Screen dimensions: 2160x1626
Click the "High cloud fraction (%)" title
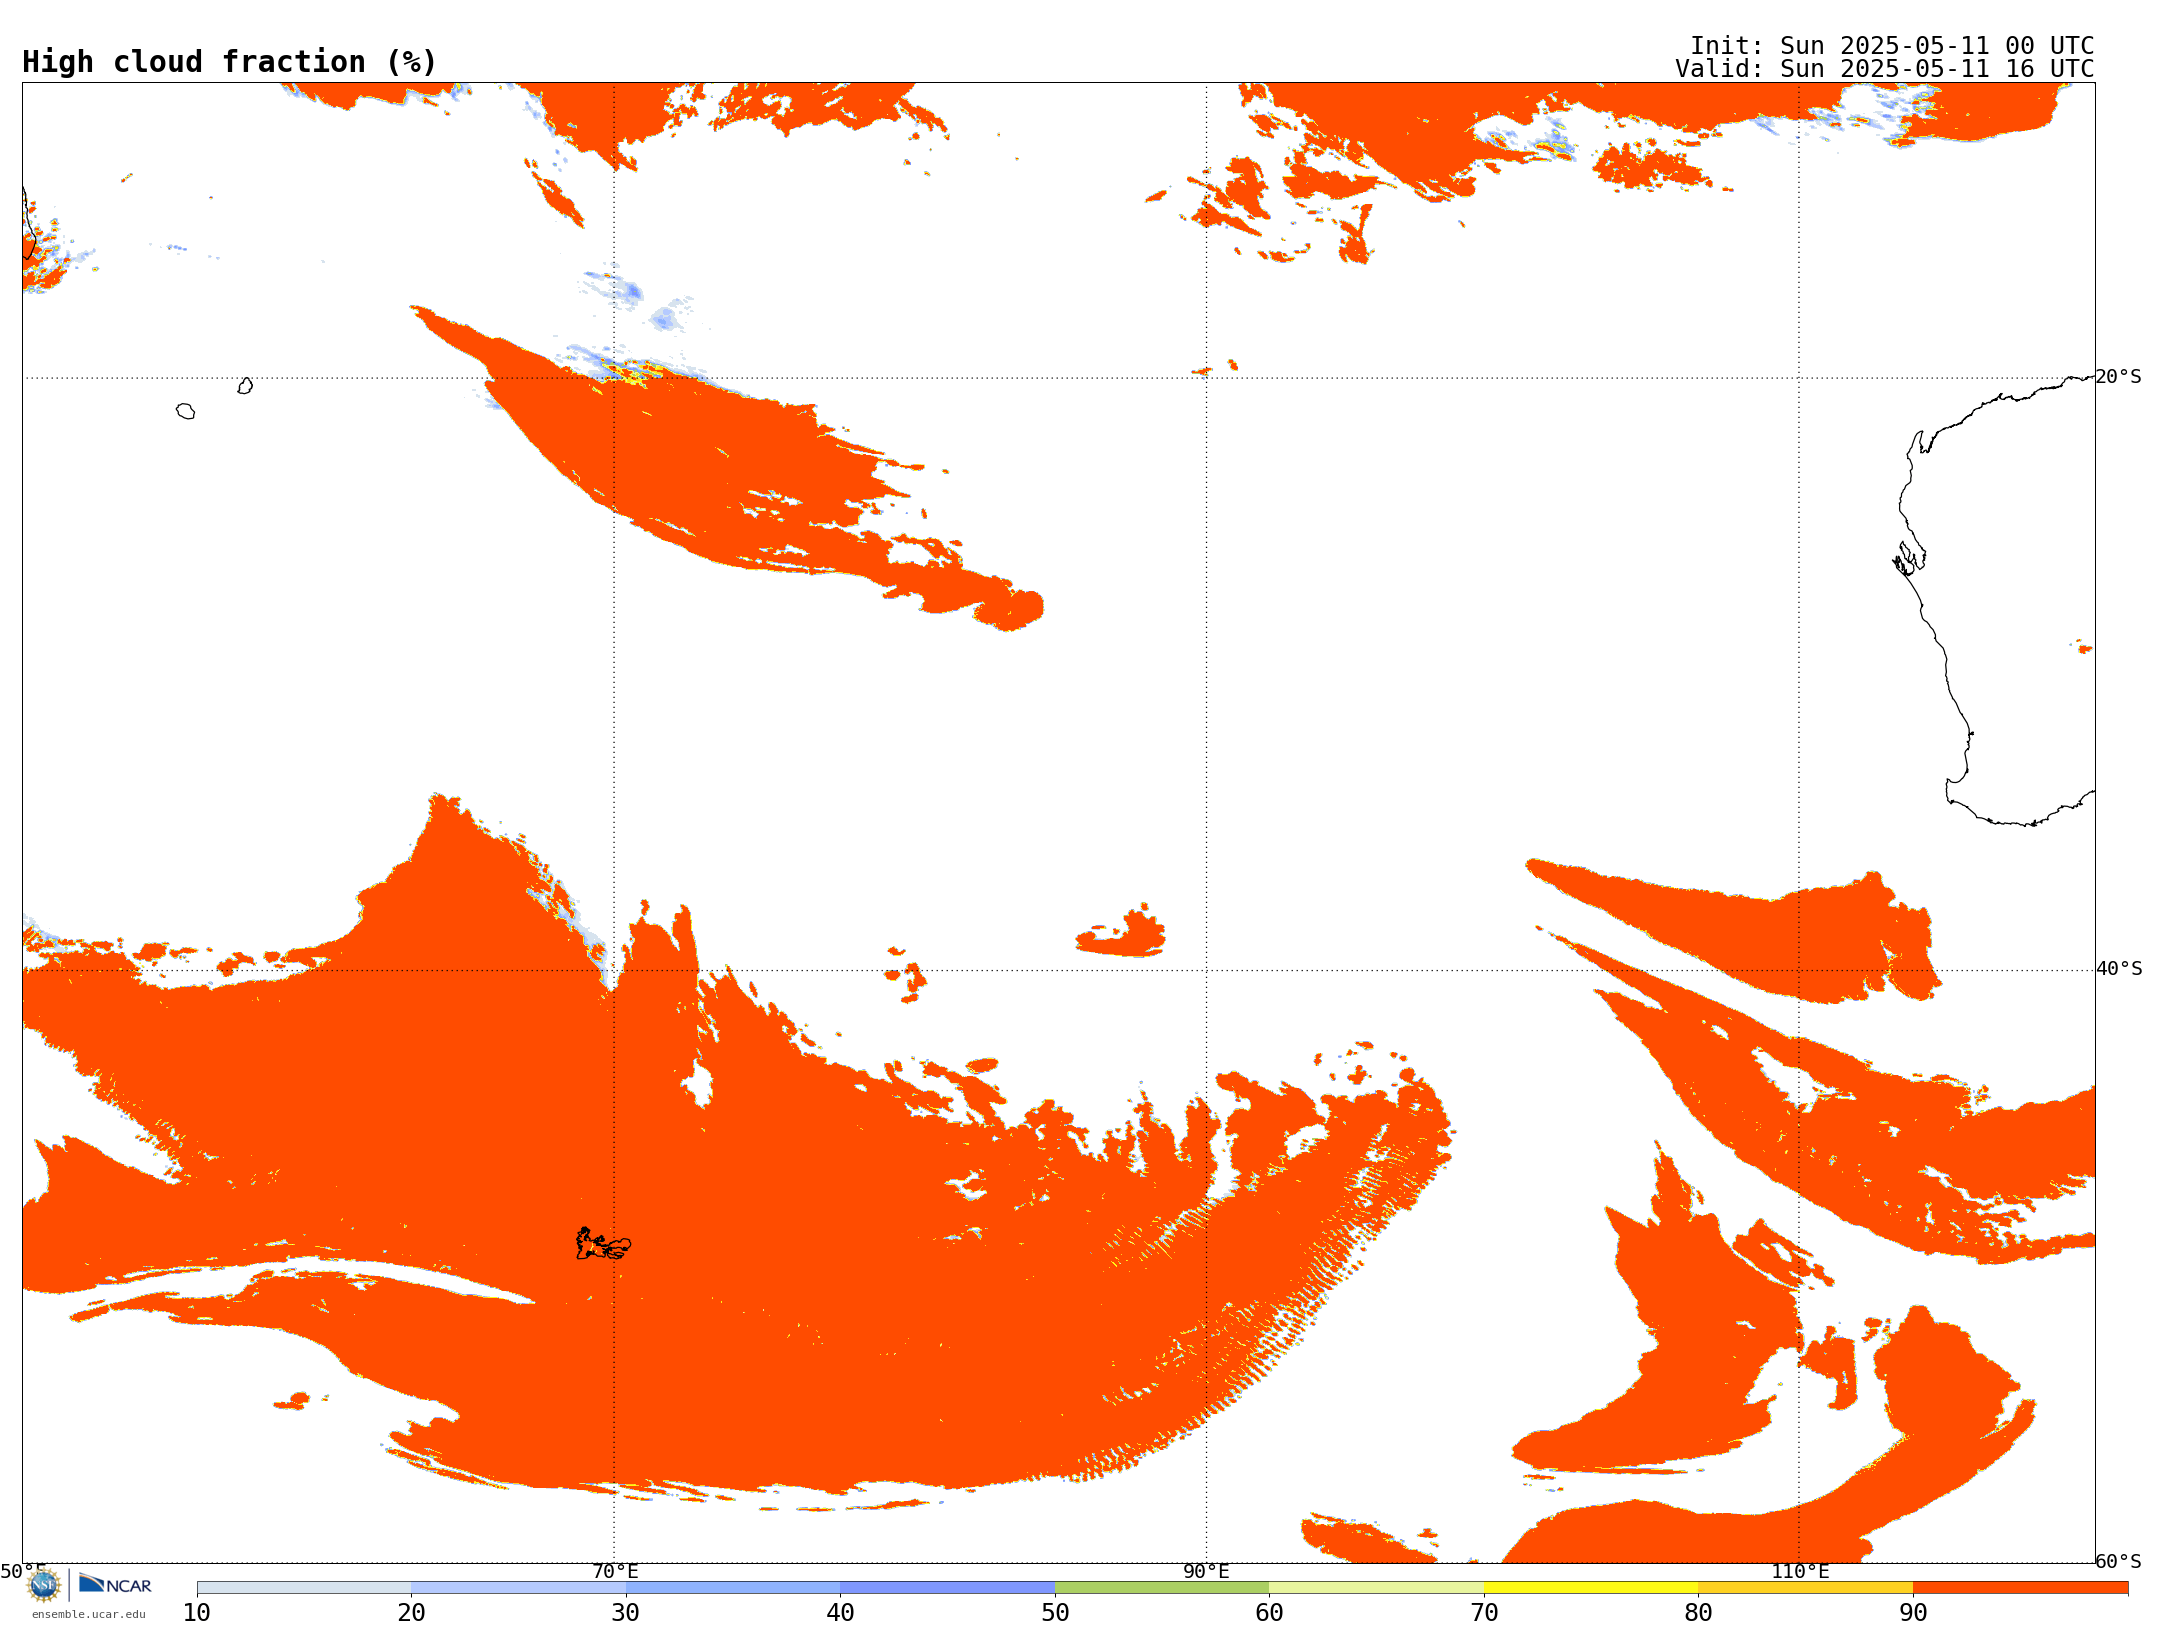pyautogui.click(x=230, y=62)
